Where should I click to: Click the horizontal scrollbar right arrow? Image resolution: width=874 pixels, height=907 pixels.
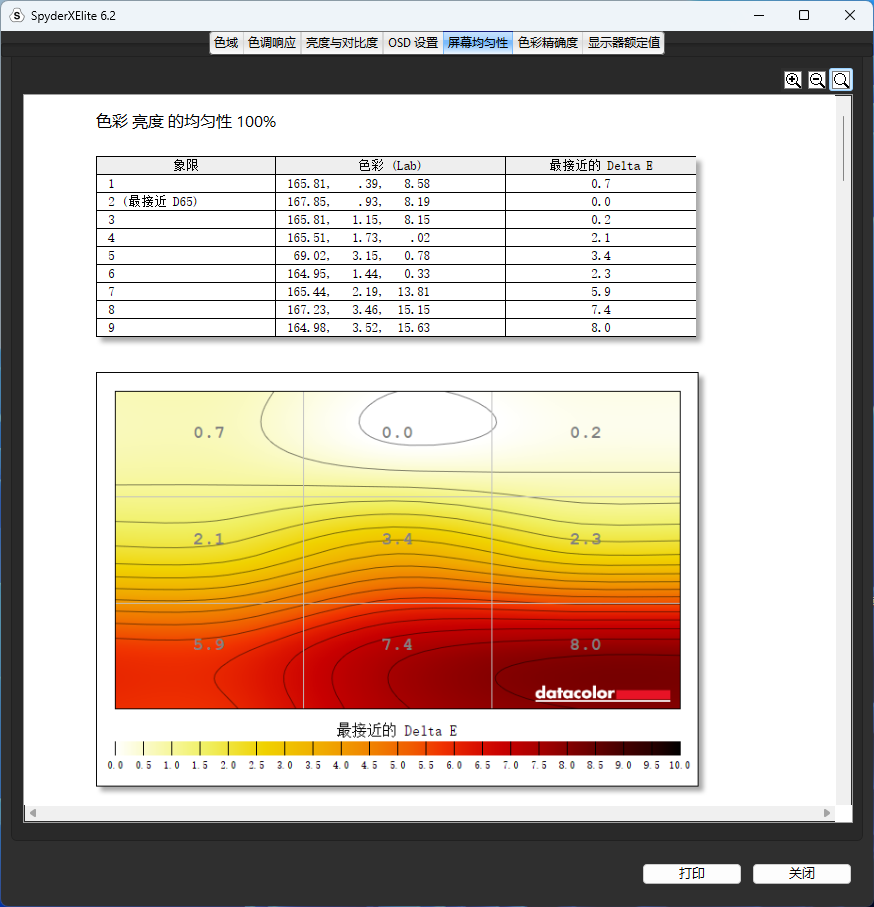[827, 813]
